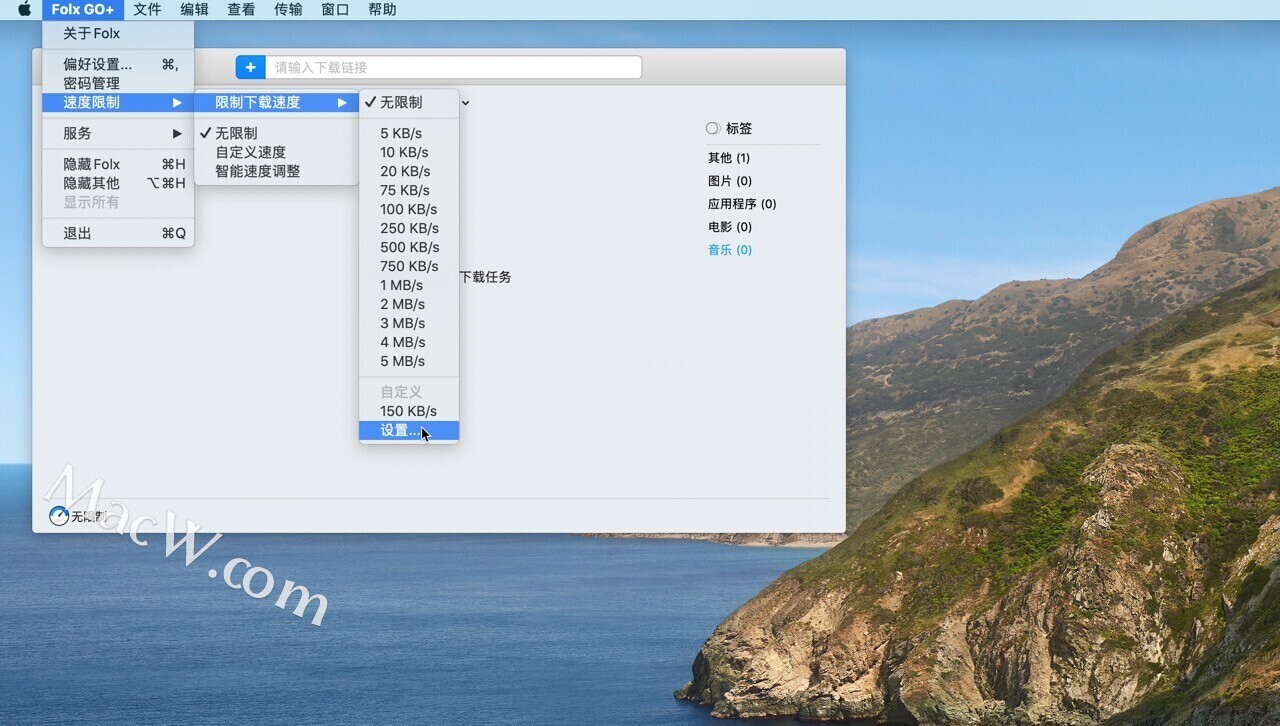
Task: Select 自定义速度 option
Action: tap(276, 152)
